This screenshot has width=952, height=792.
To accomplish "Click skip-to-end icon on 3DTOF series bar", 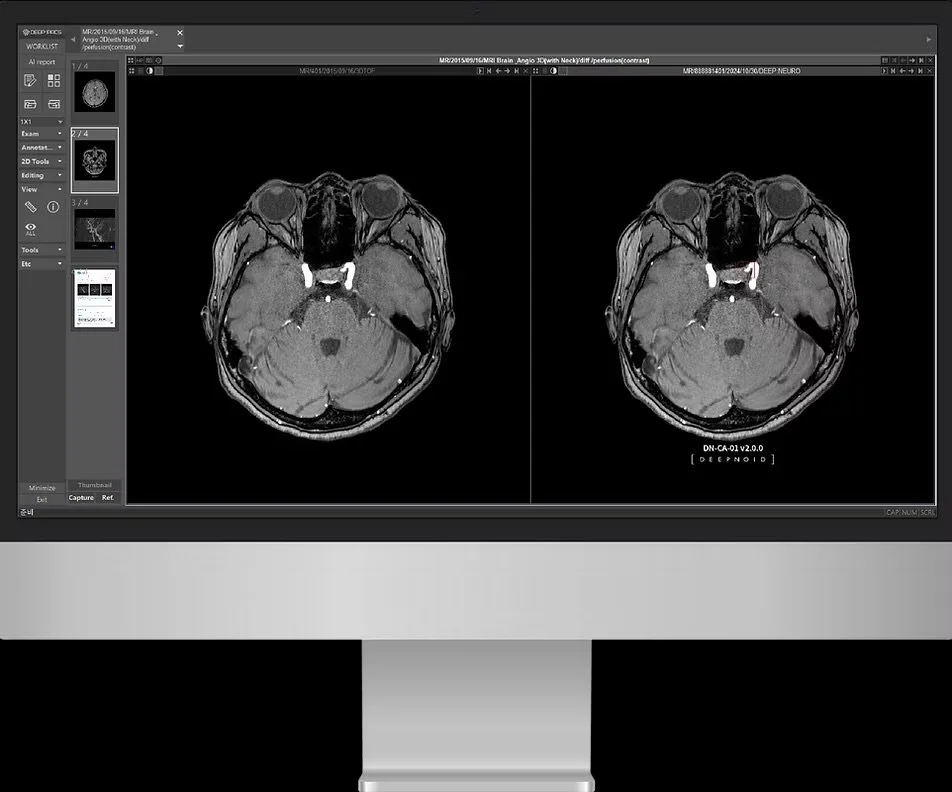I will pos(517,71).
